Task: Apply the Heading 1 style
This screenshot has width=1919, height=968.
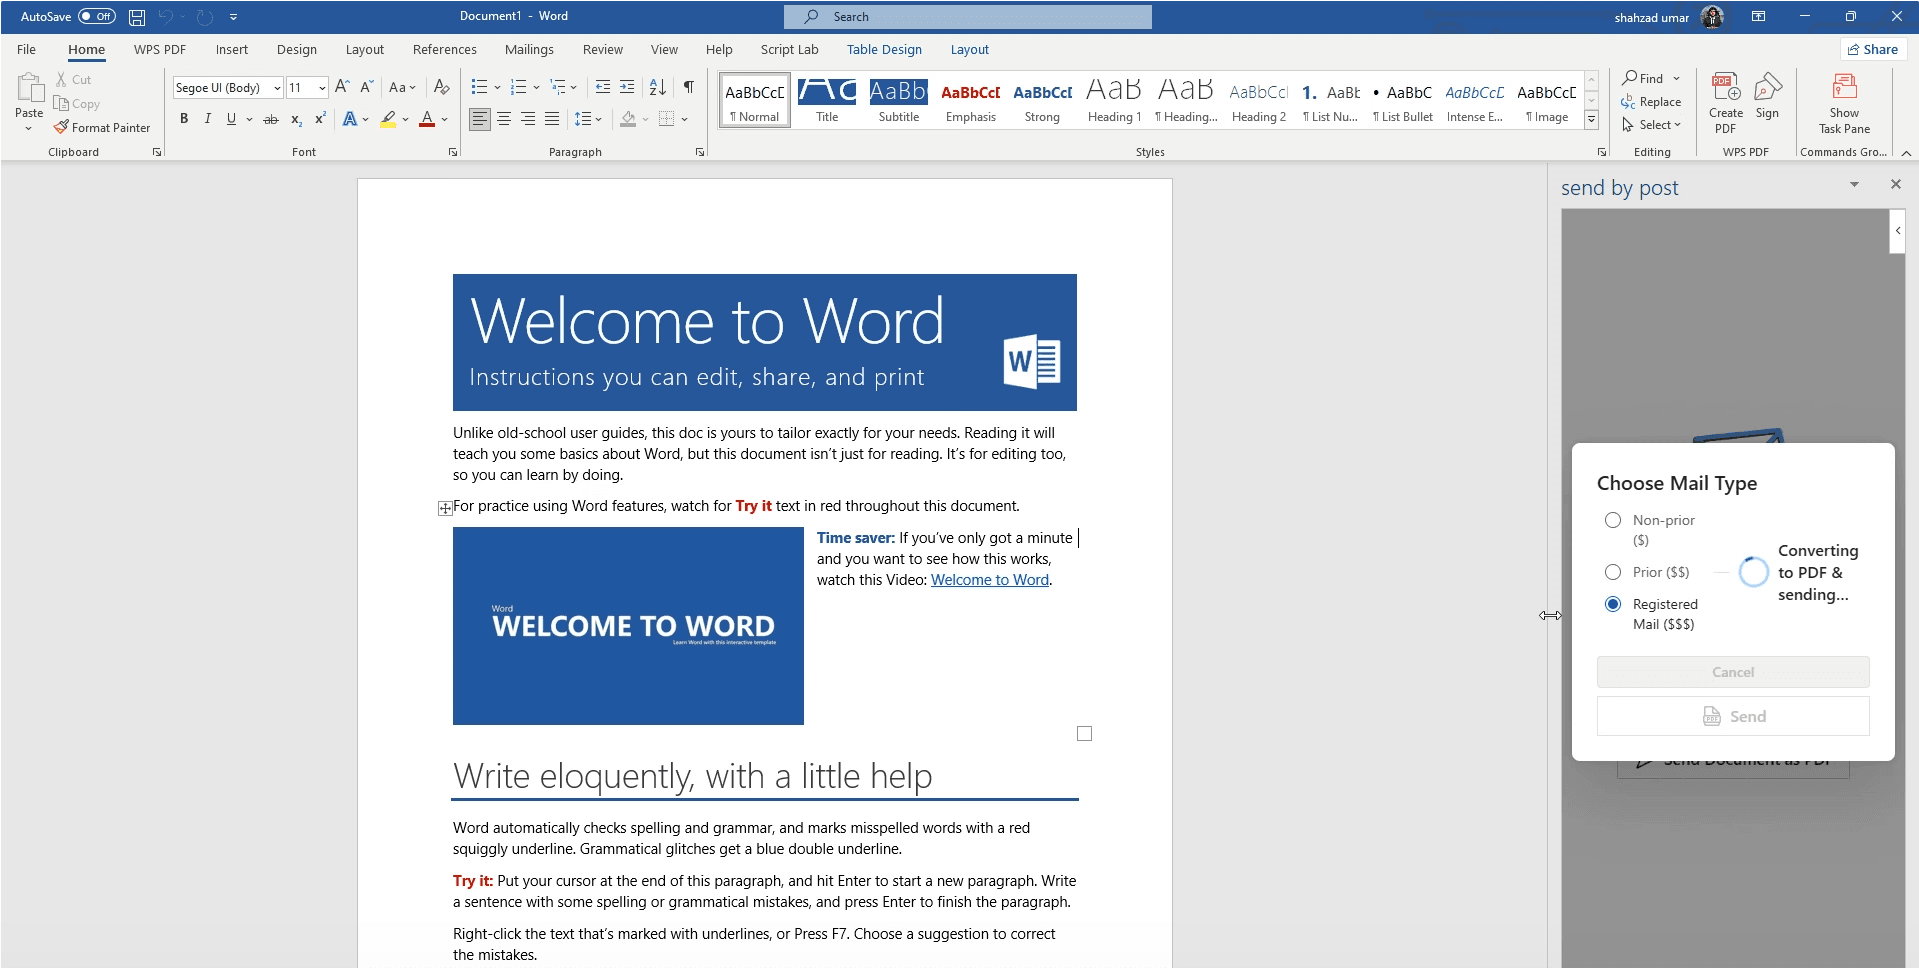Action: 1114,100
